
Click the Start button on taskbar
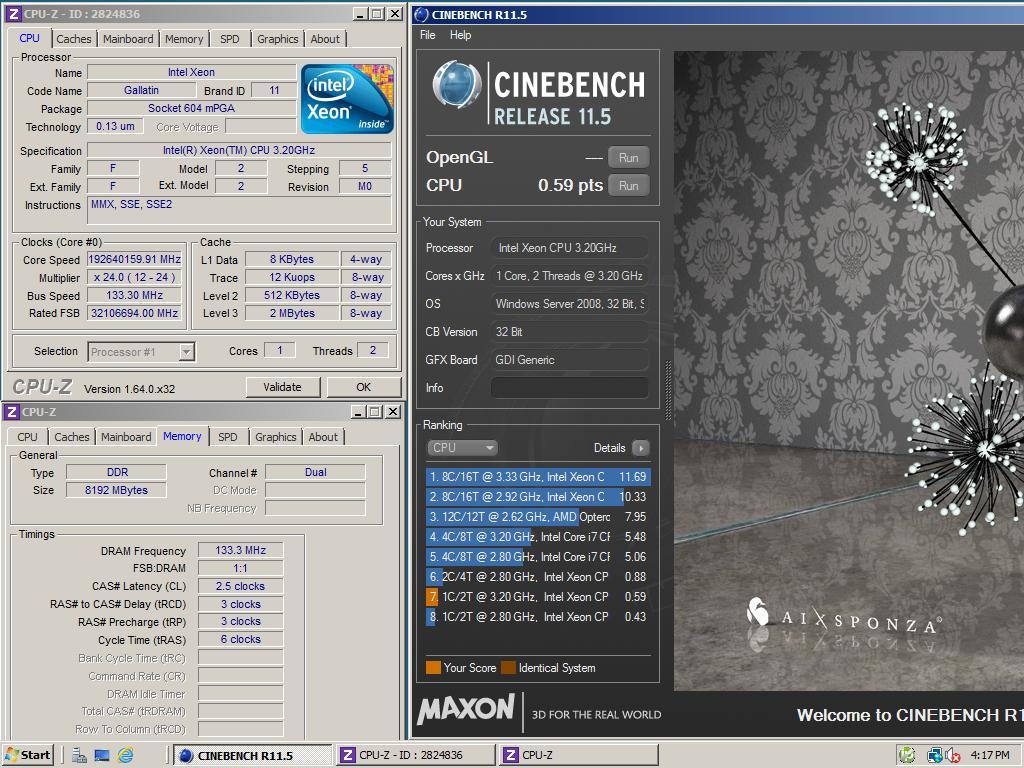tap(28, 755)
